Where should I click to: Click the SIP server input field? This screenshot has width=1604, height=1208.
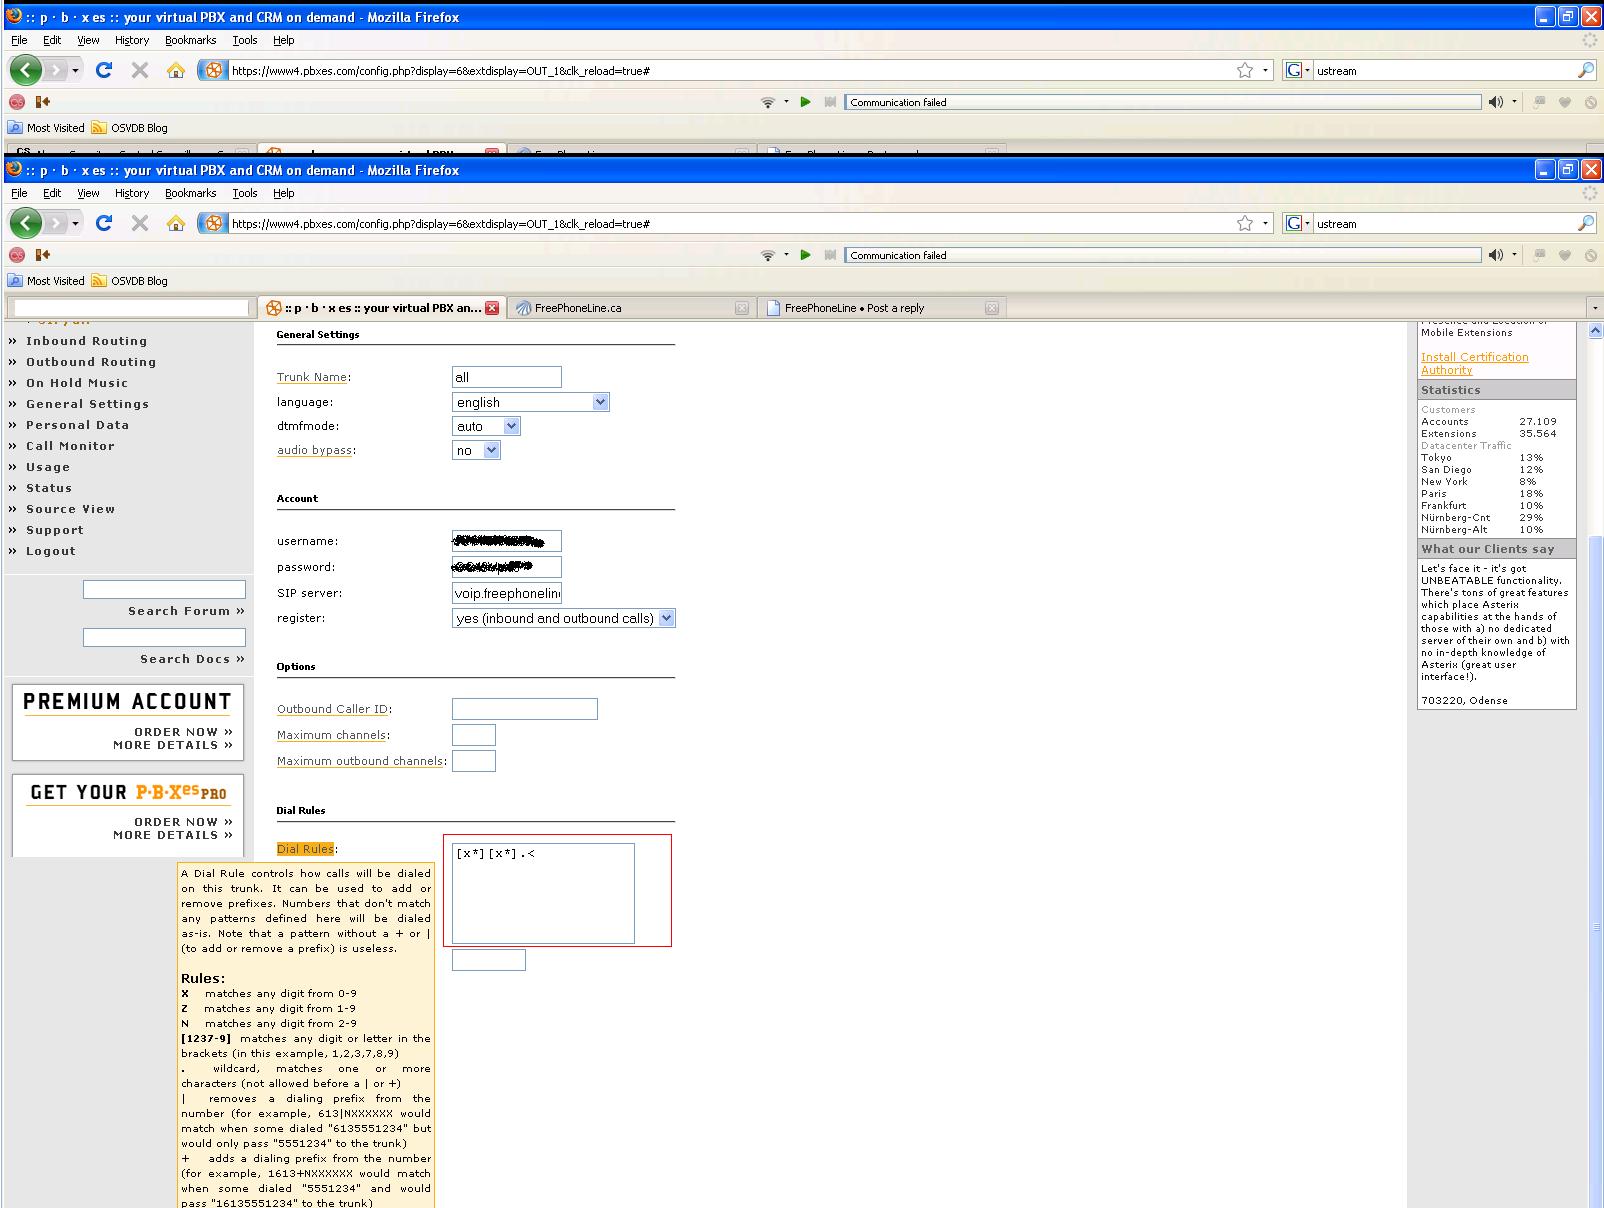coord(507,593)
